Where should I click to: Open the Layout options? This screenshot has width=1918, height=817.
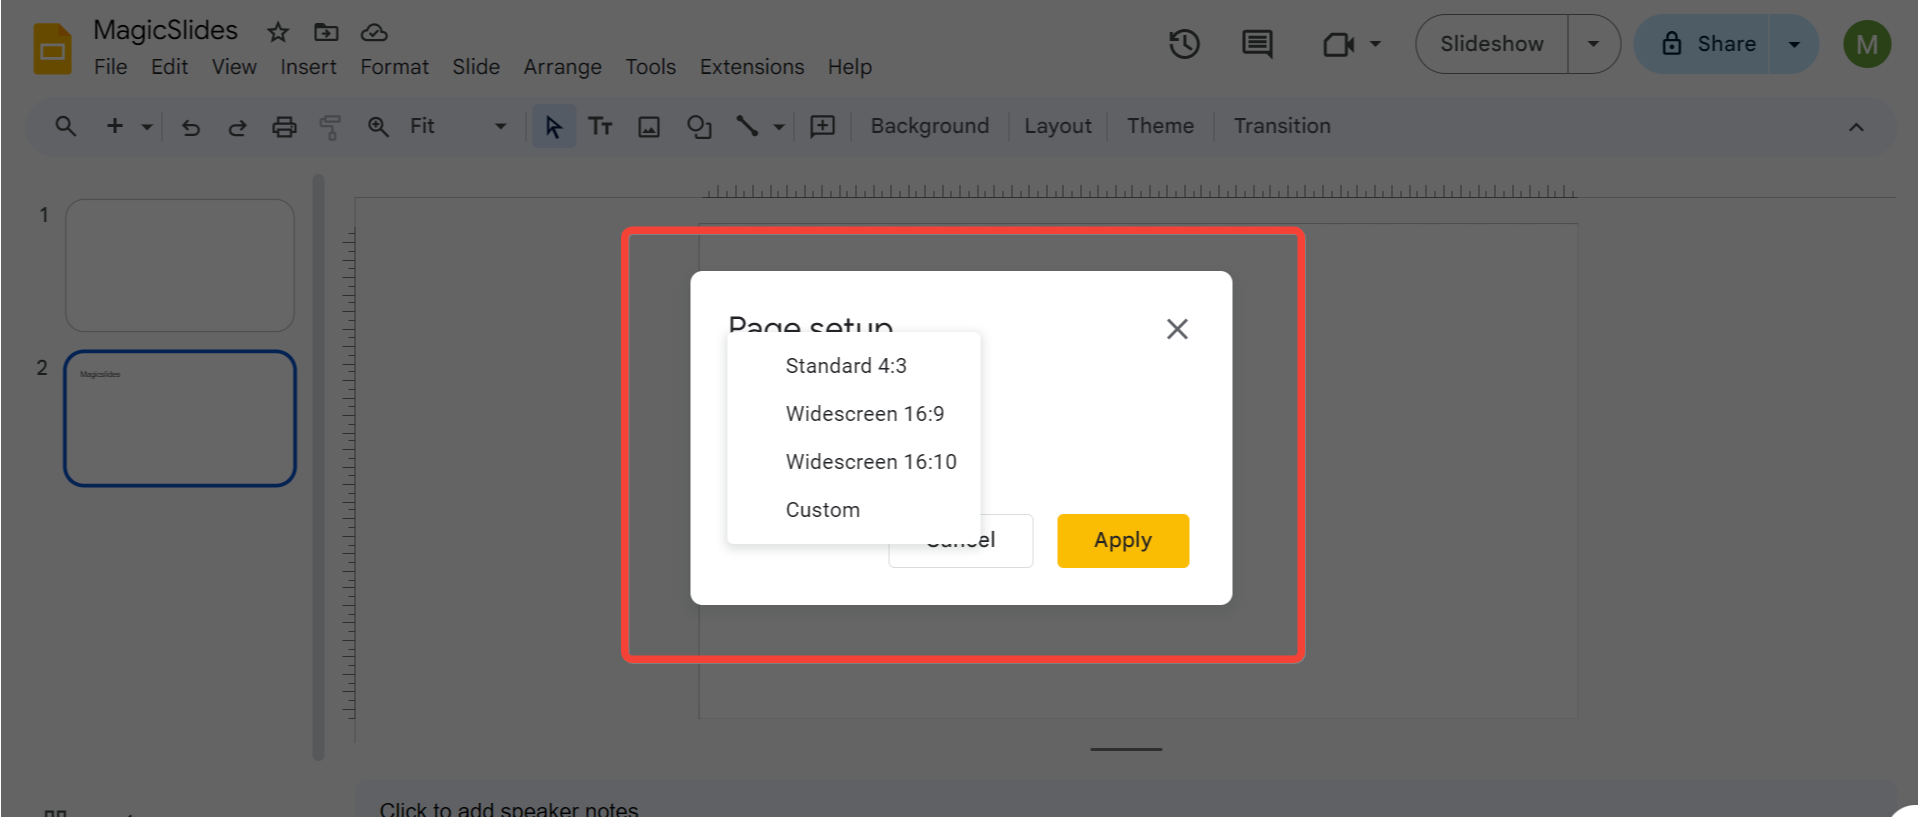[x=1057, y=126]
